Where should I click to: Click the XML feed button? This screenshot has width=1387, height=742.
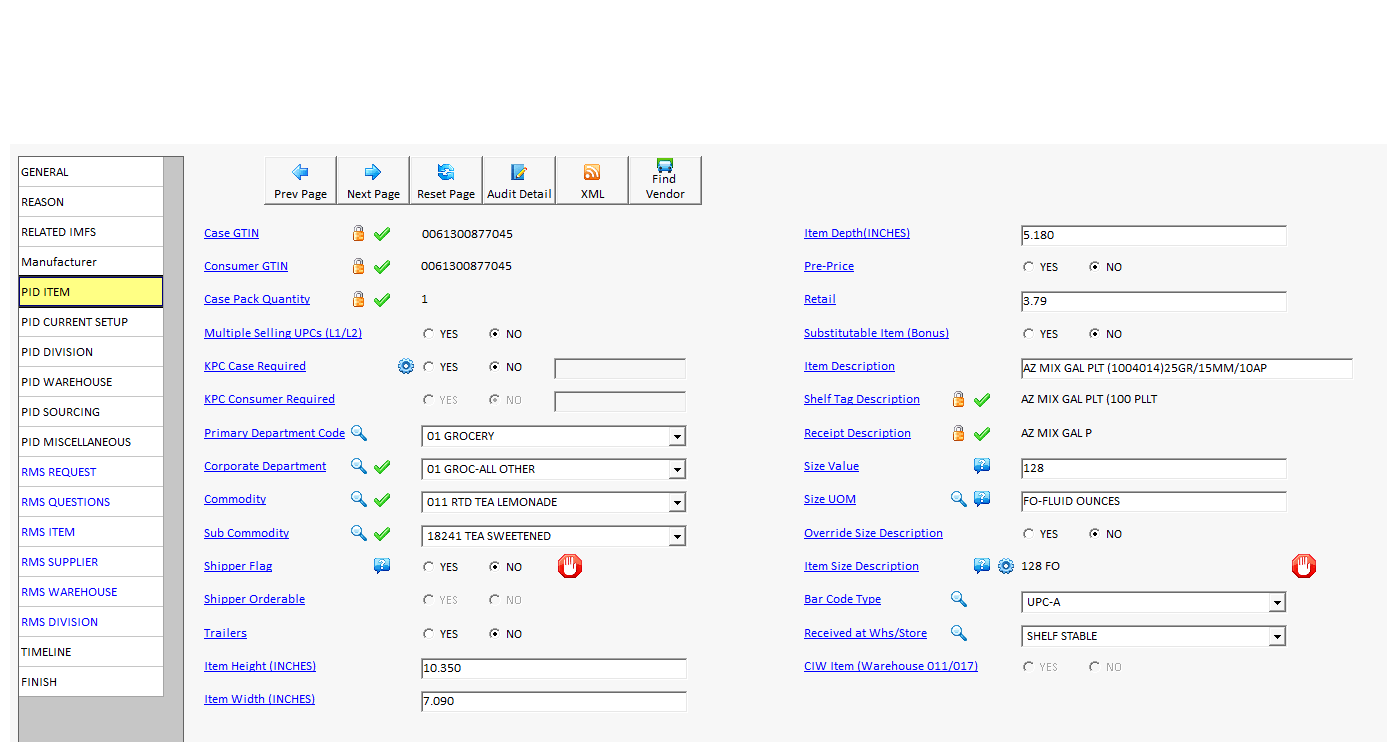click(x=592, y=181)
